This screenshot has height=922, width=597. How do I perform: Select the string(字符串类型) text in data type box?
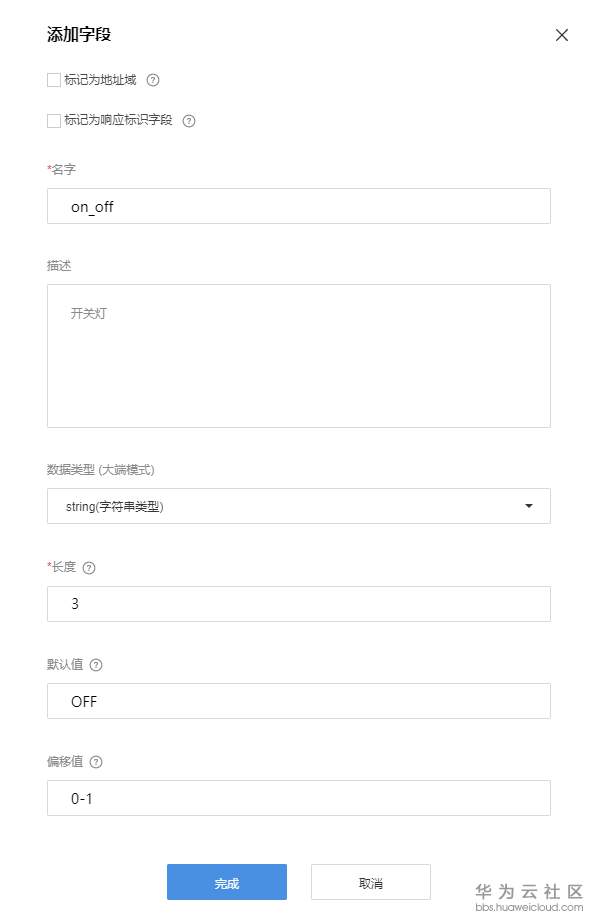(115, 506)
